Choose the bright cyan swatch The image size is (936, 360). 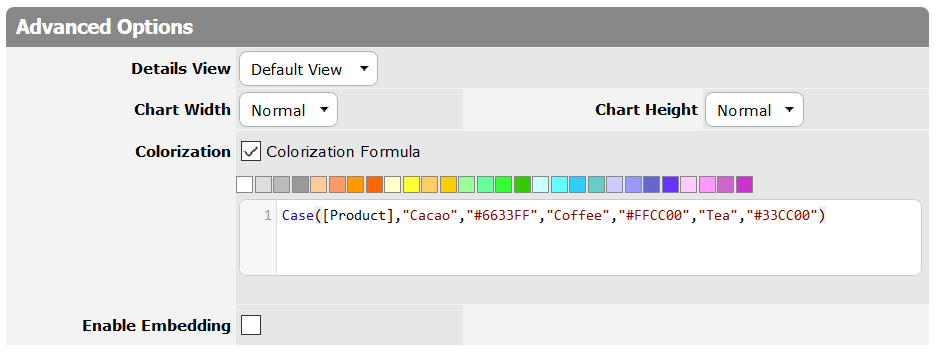point(559,184)
